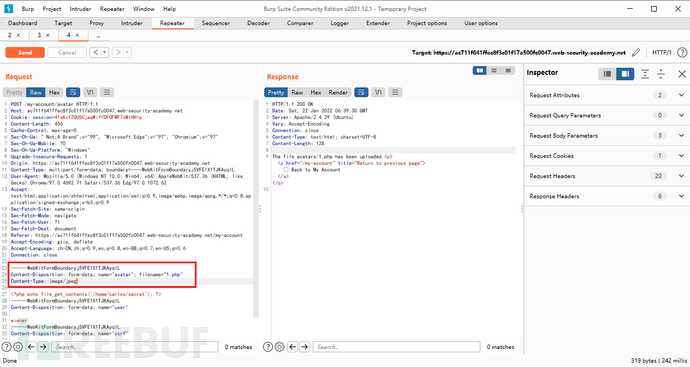Open request search help question icon
The width and height of the screenshot is (690, 367).
click(x=6, y=347)
